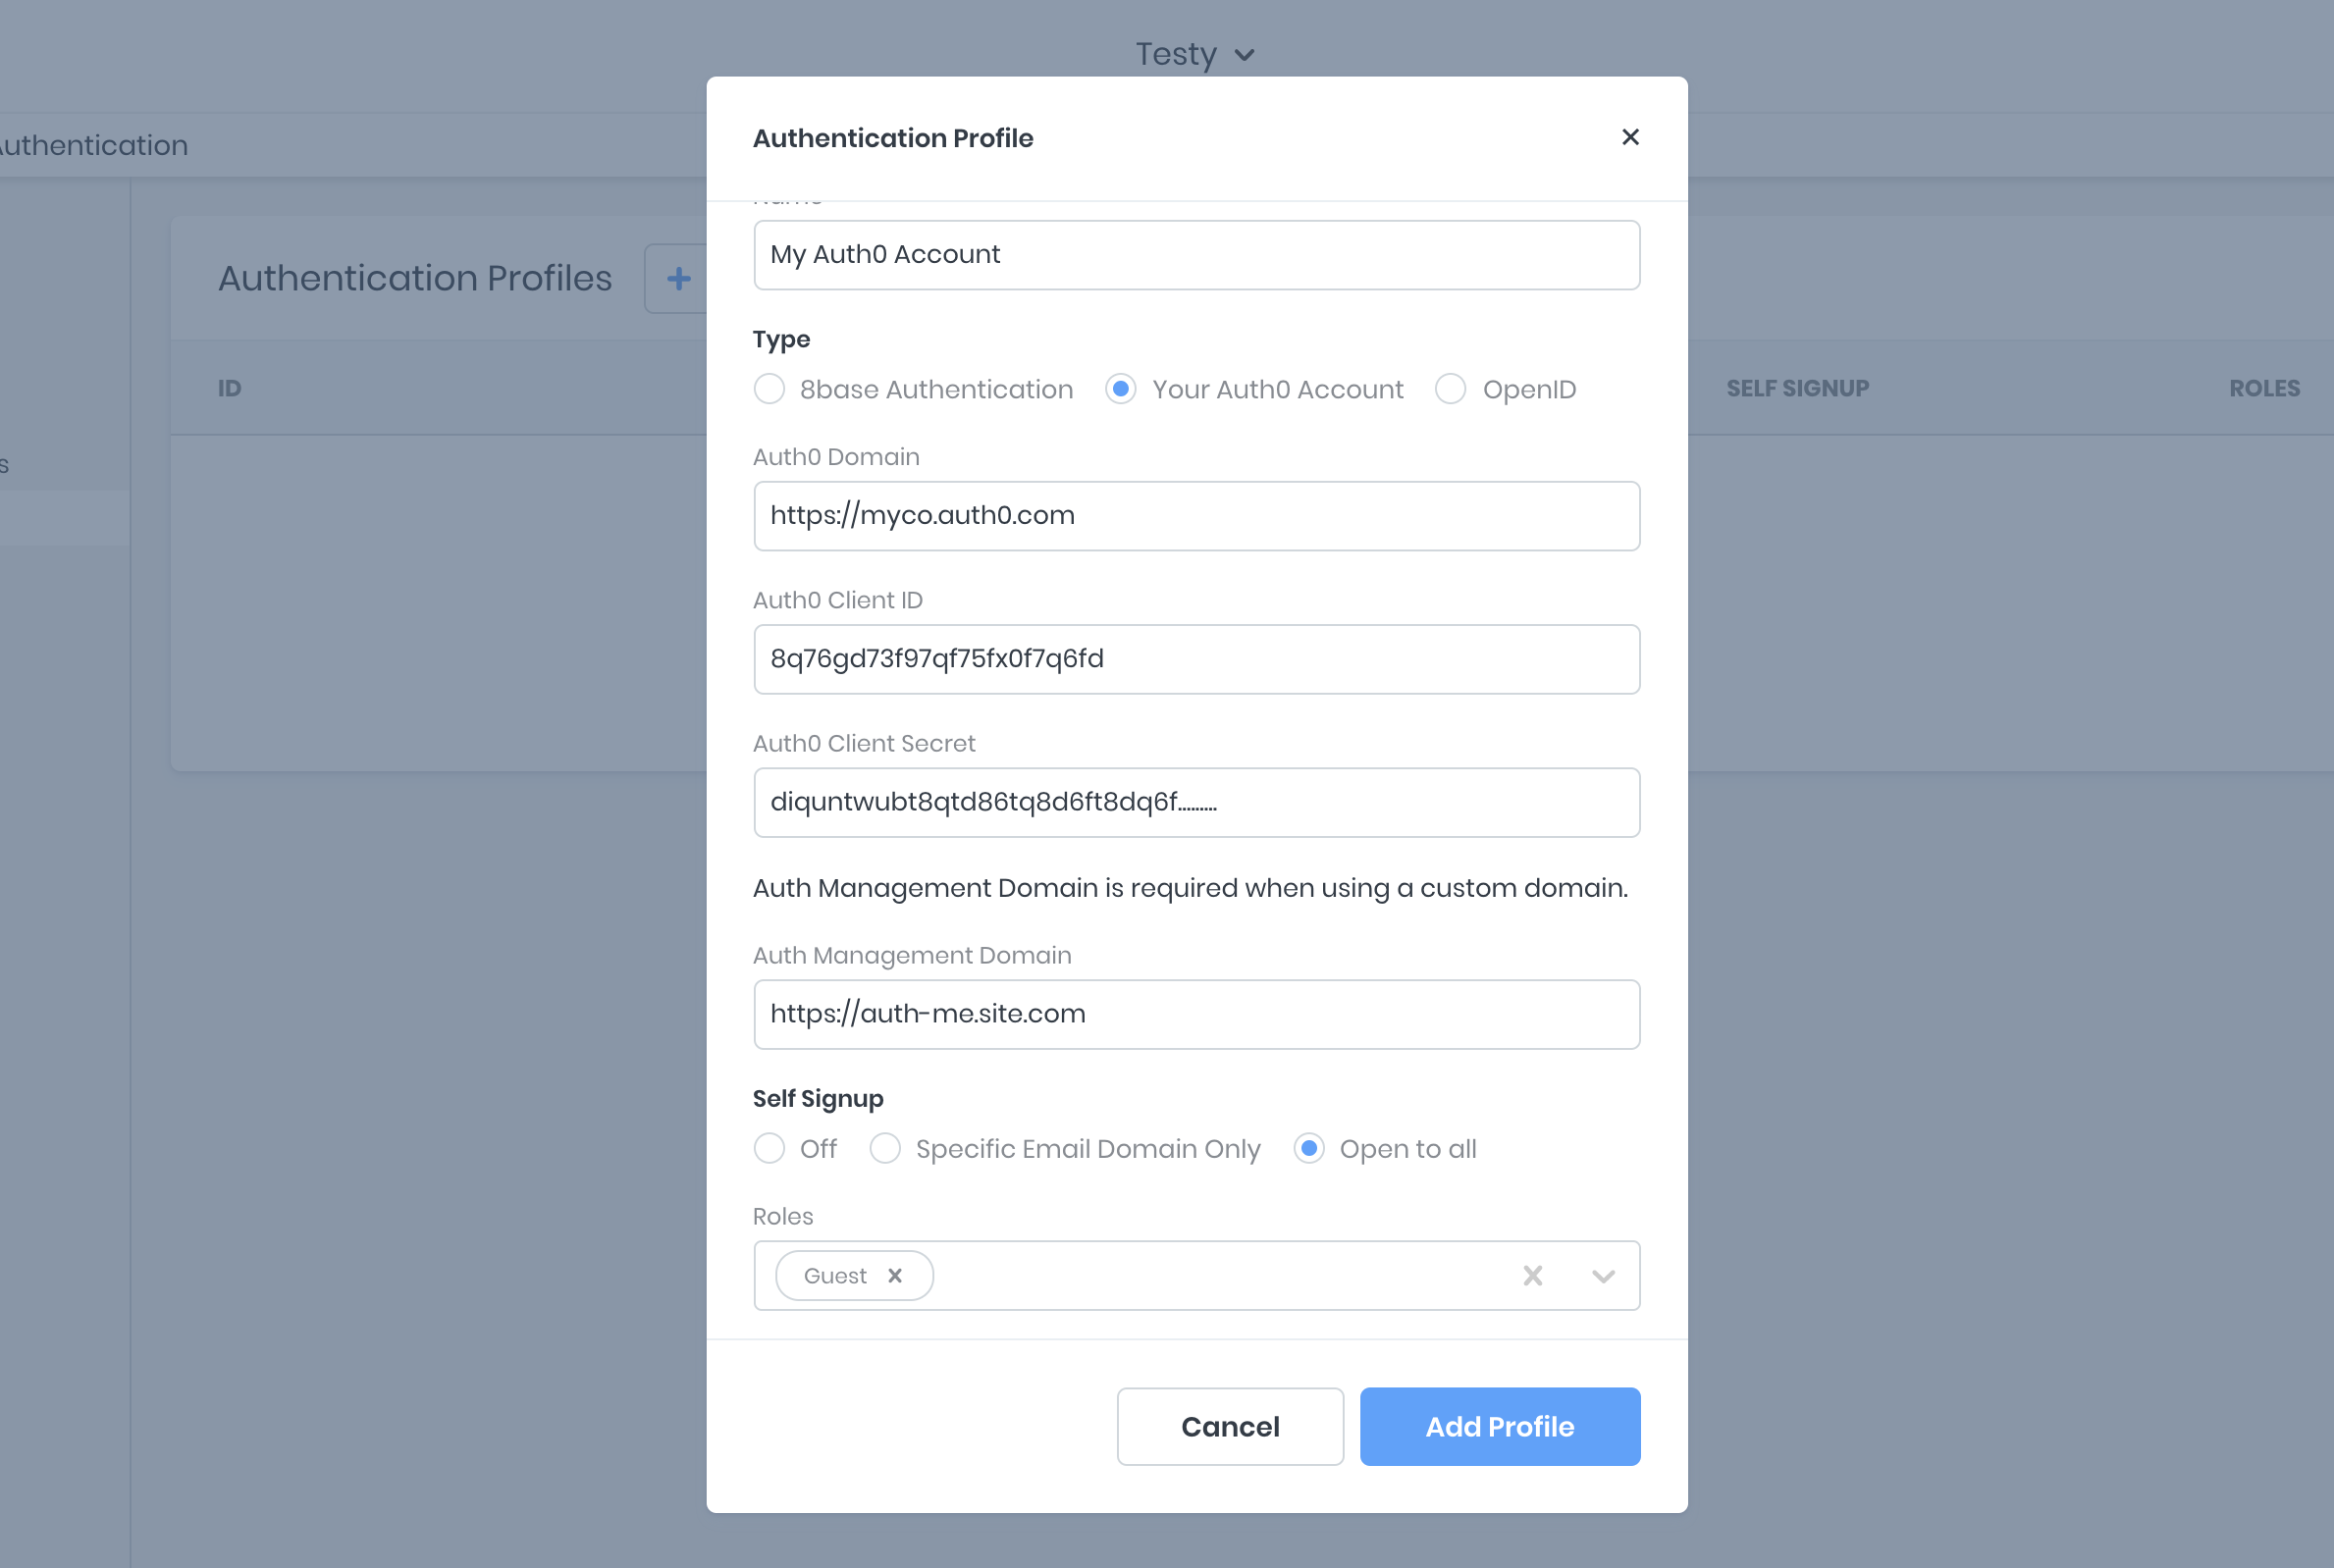Click into Auth0 Client Secret field

(x=1196, y=802)
